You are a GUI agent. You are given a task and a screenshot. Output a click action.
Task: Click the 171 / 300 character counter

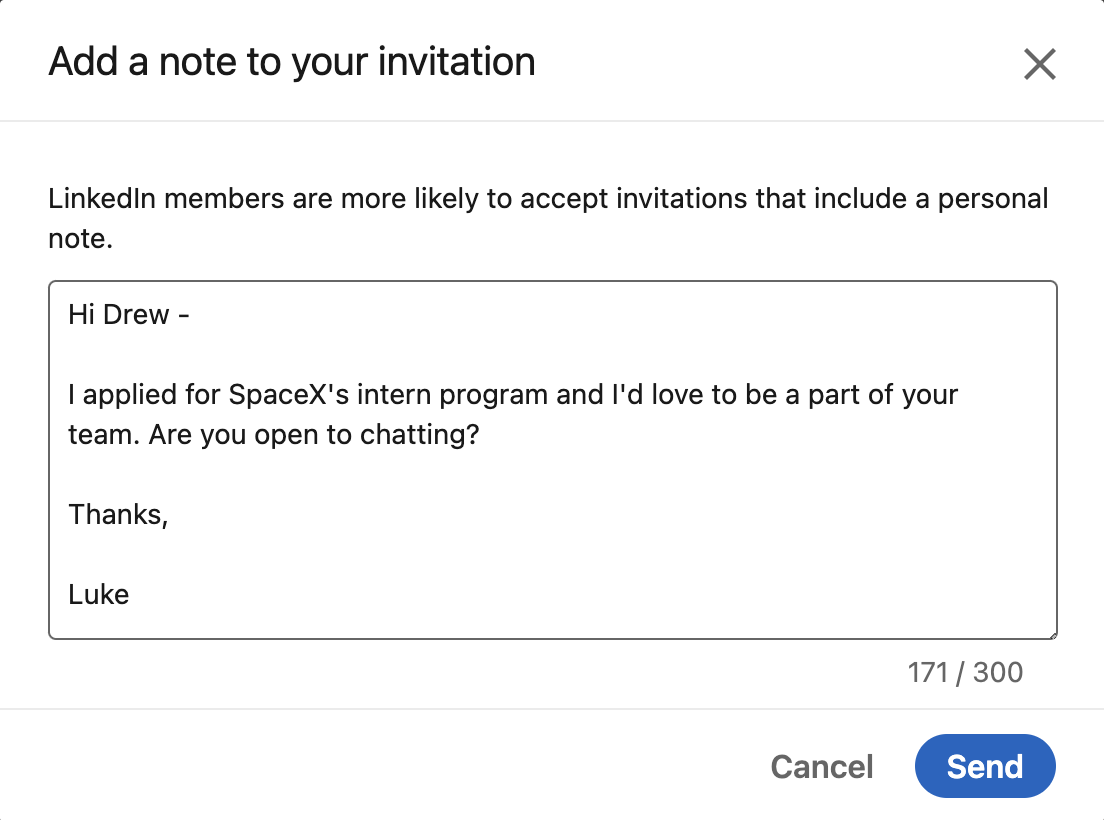click(x=965, y=673)
